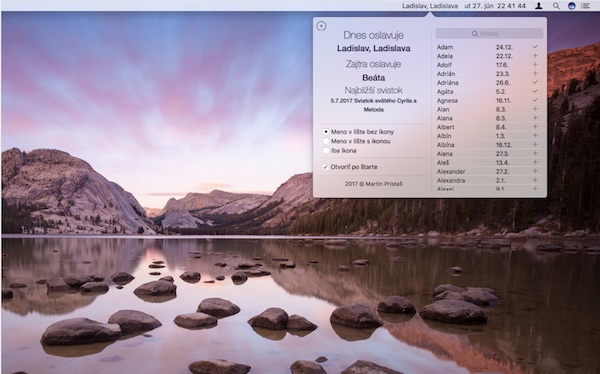This screenshot has width=600, height=374.
Task: Add Alexandra with the plus icon
Action: point(535,180)
